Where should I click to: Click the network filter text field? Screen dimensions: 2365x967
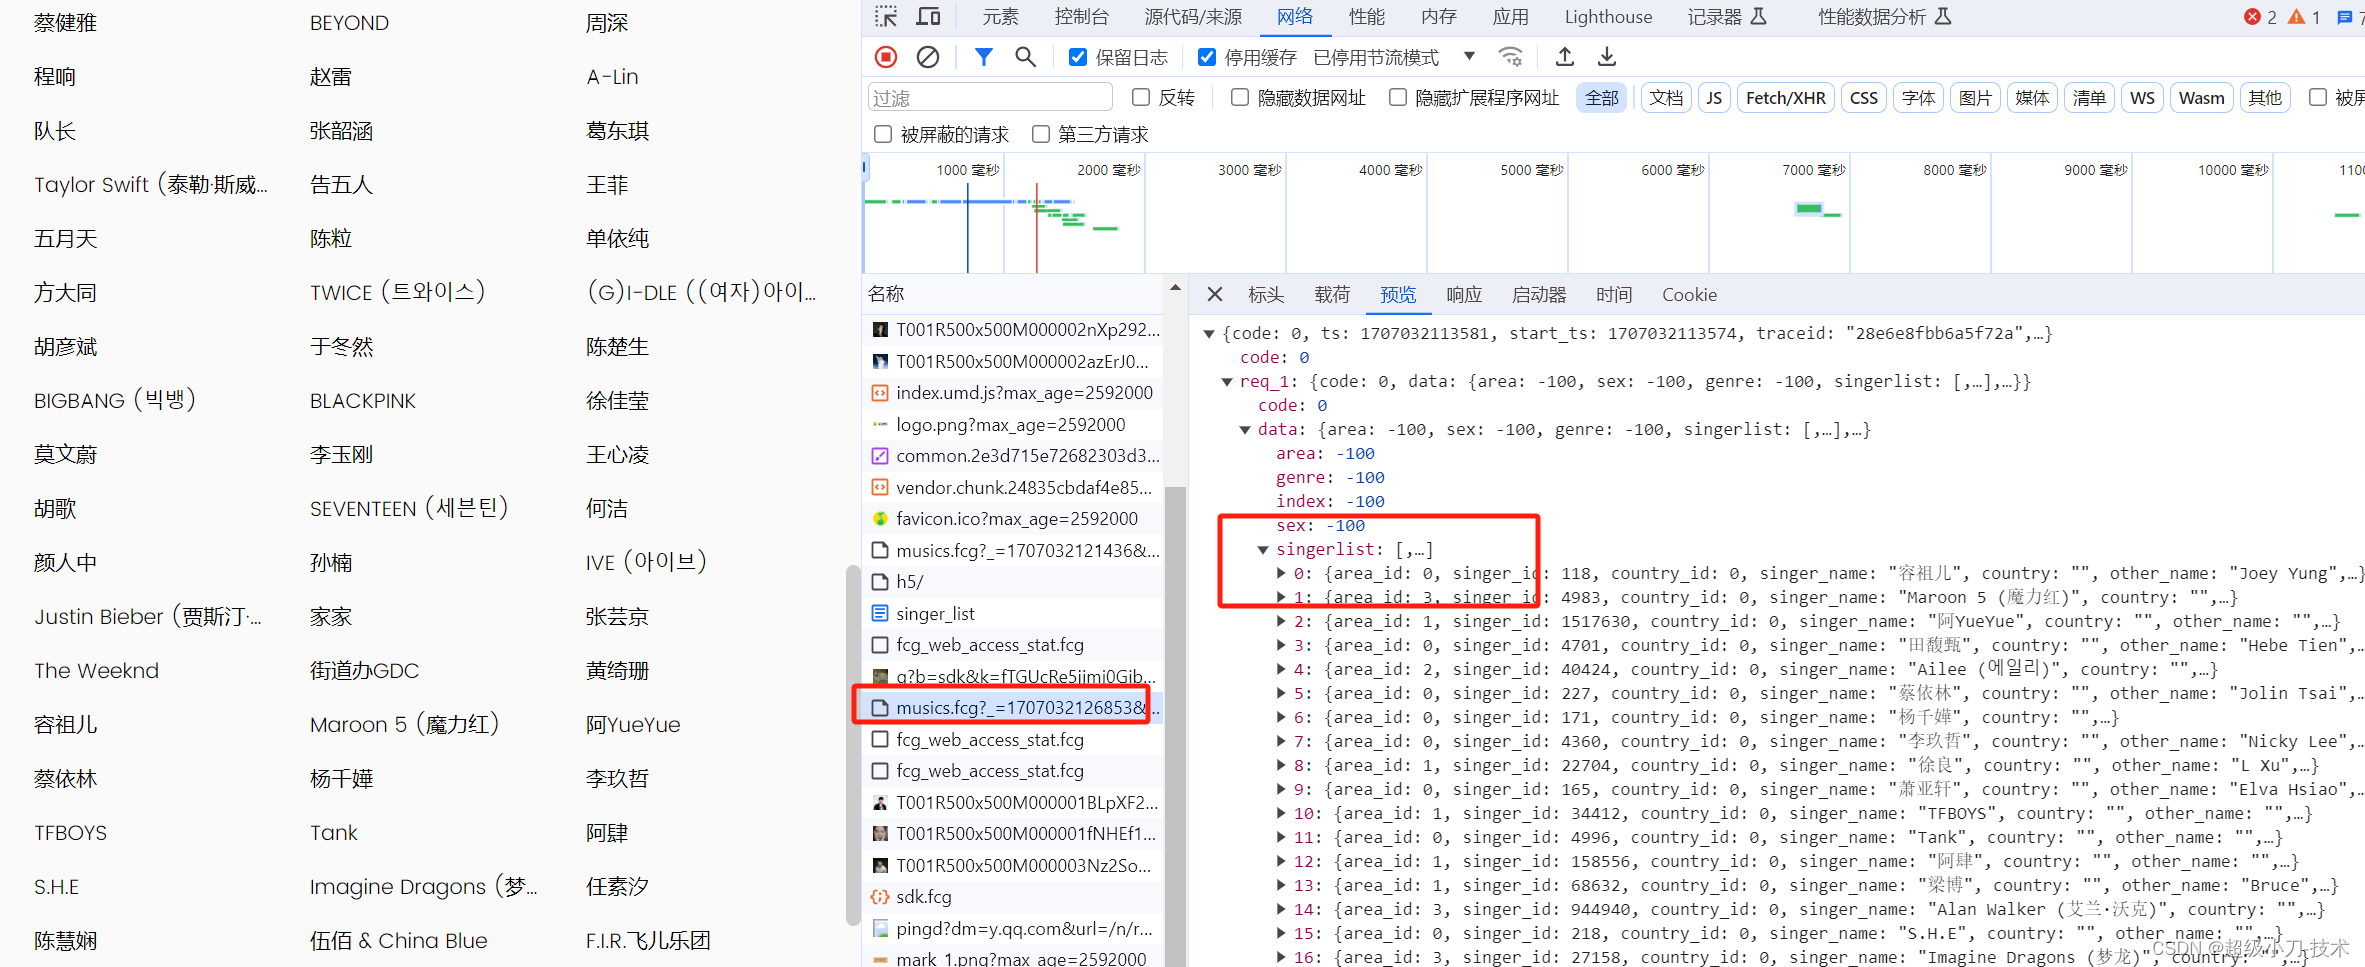[x=990, y=98]
